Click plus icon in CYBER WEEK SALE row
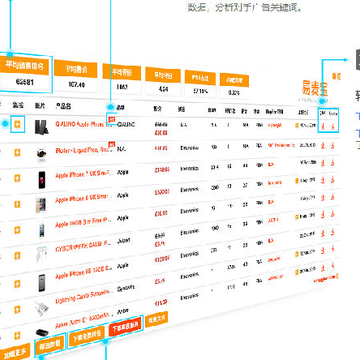This screenshot has width=360, height=360. pos(17,256)
